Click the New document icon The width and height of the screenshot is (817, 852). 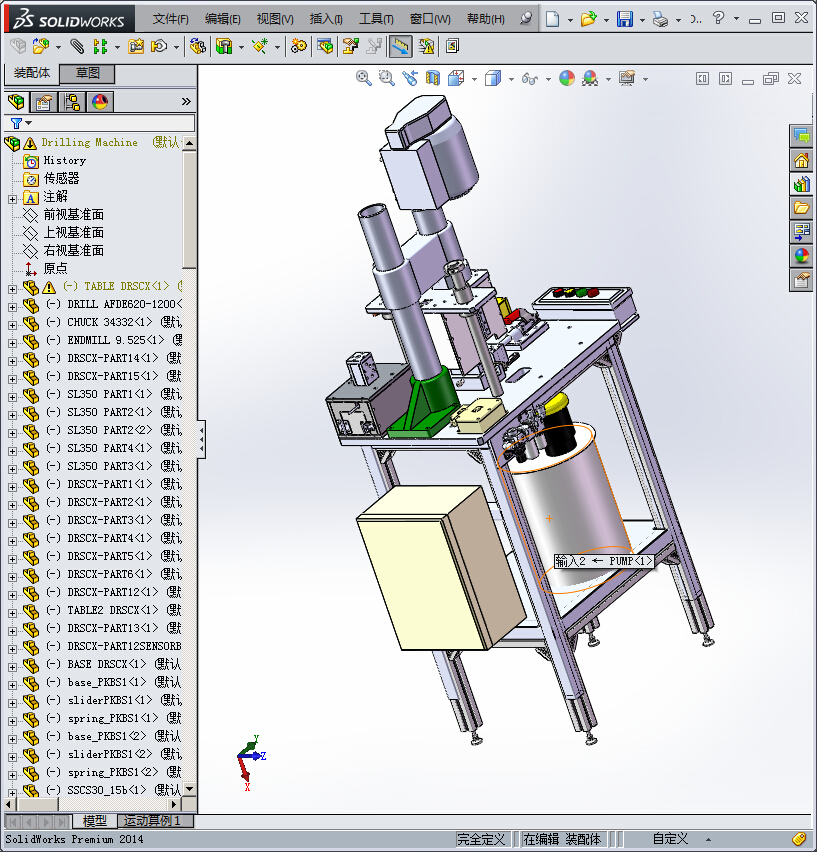click(x=552, y=19)
